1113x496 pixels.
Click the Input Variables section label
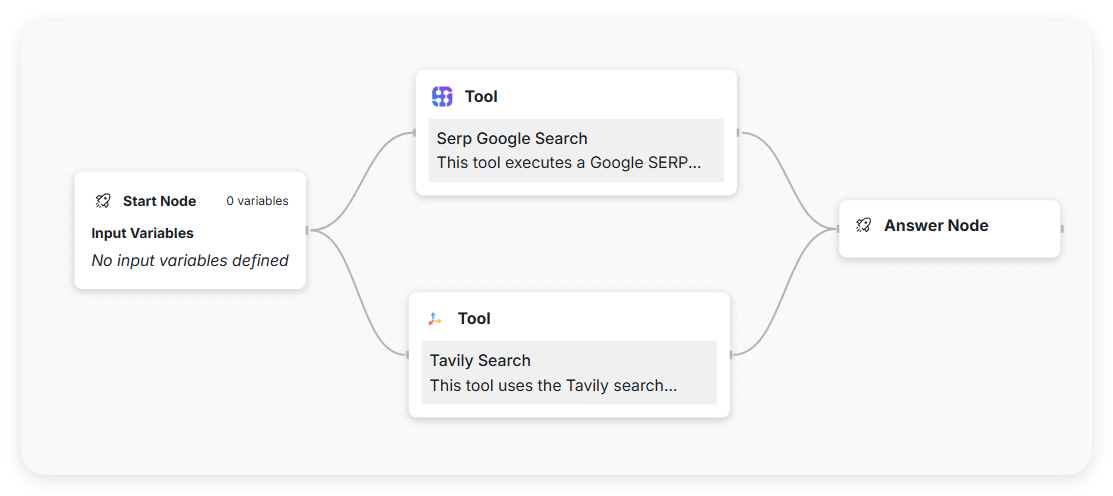[142, 233]
